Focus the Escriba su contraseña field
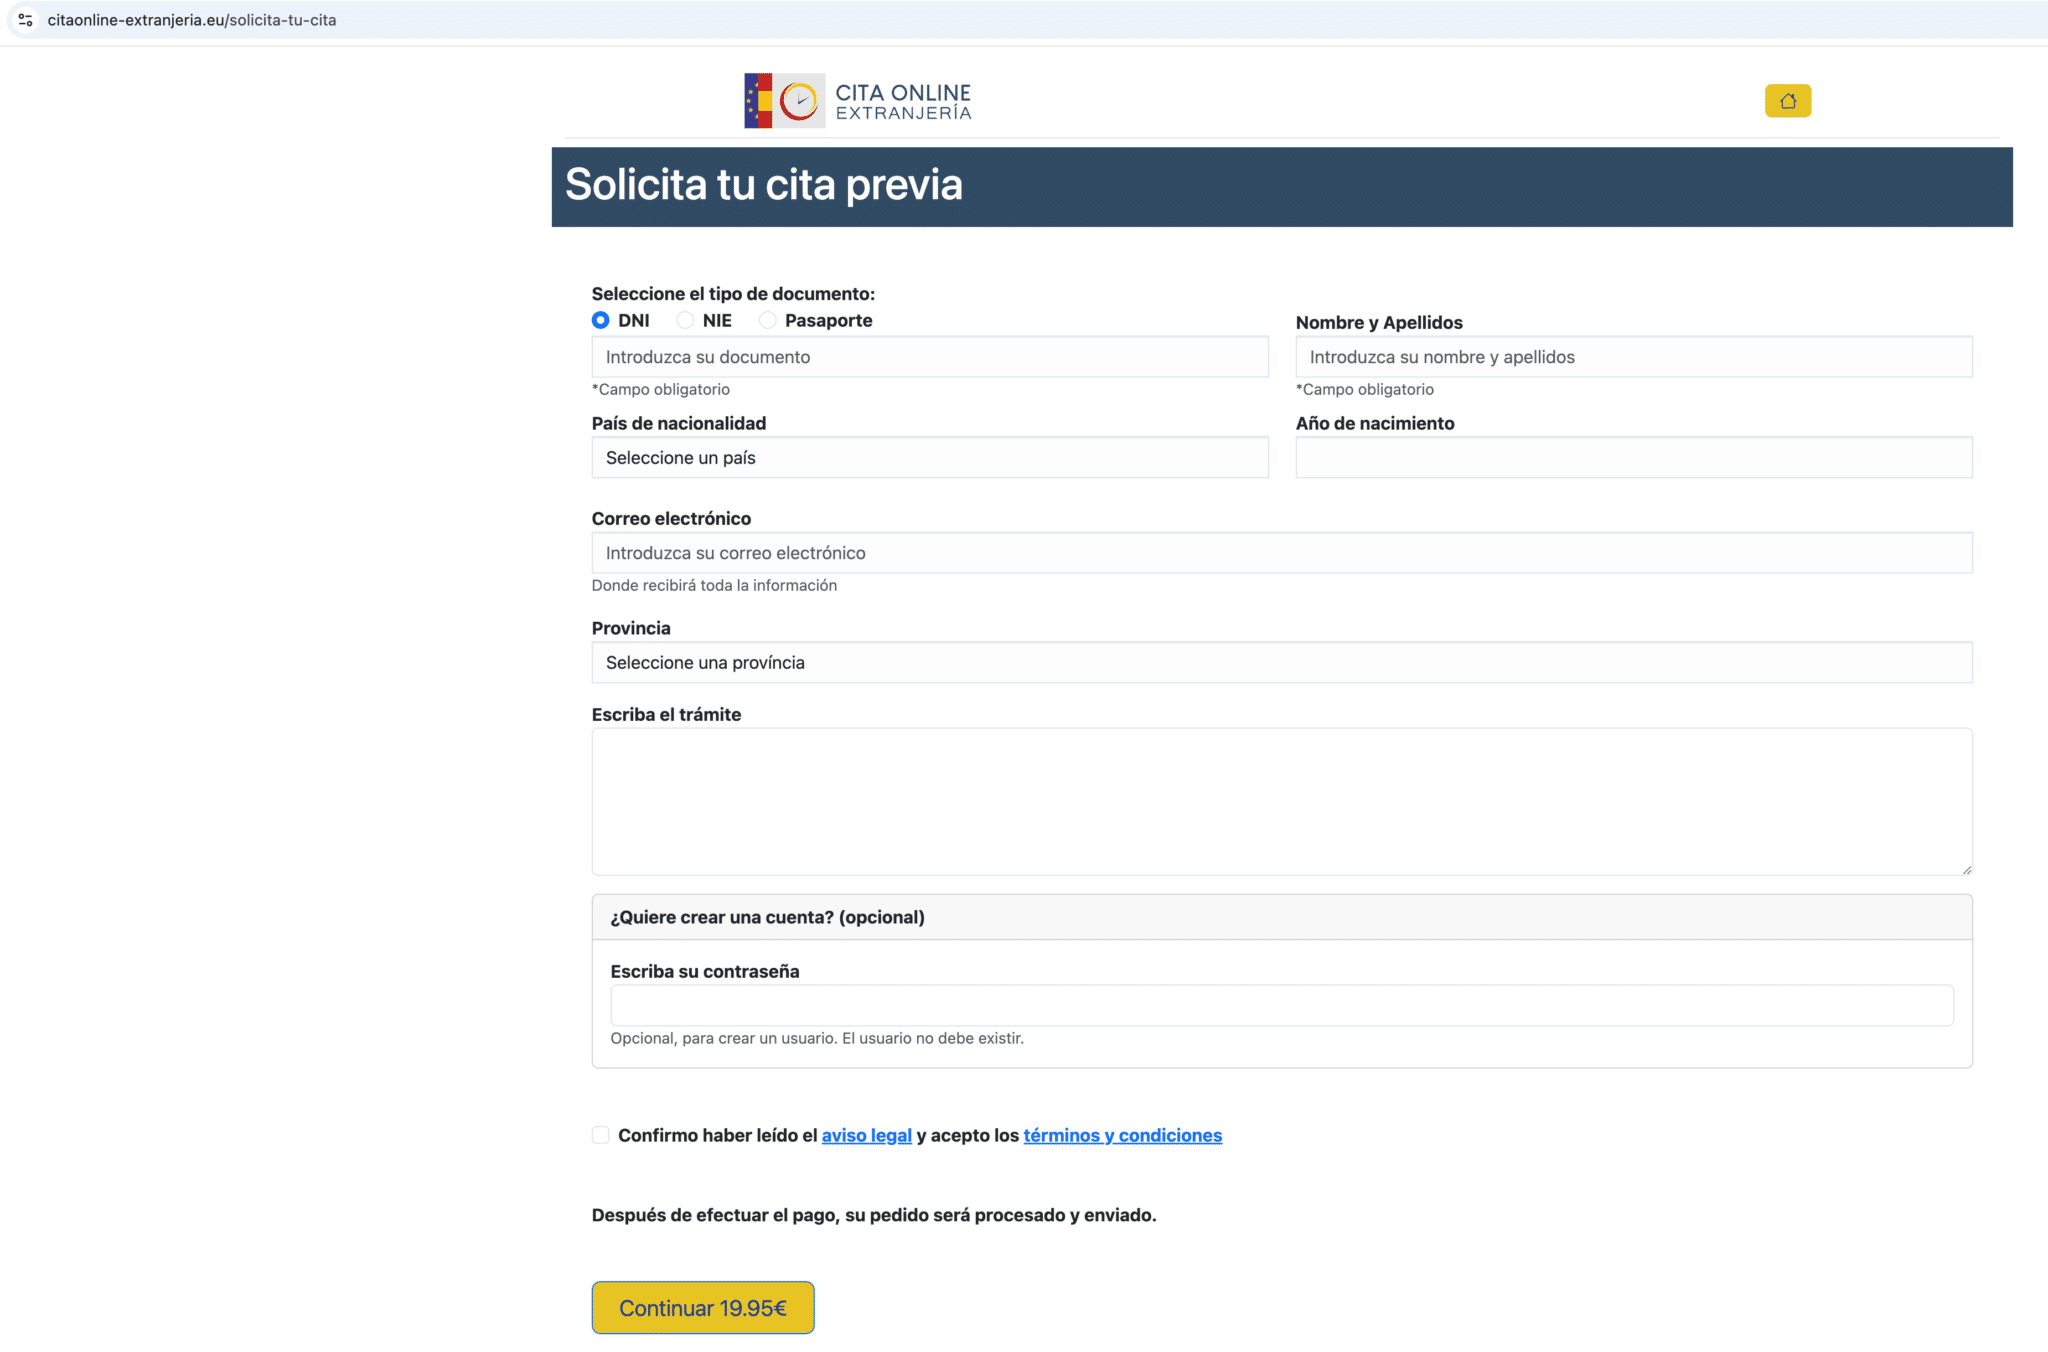This screenshot has width=2048, height=1352. click(x=1281, y=1006)
